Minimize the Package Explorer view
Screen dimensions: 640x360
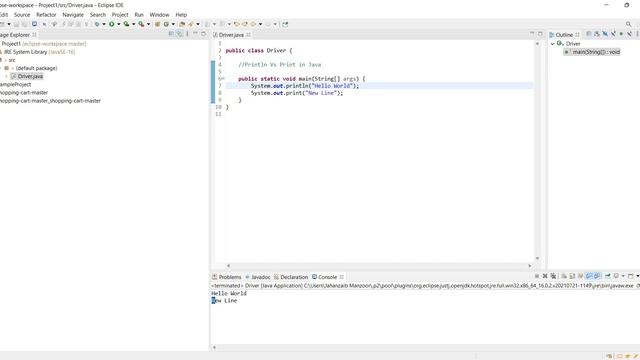[195, 34]
